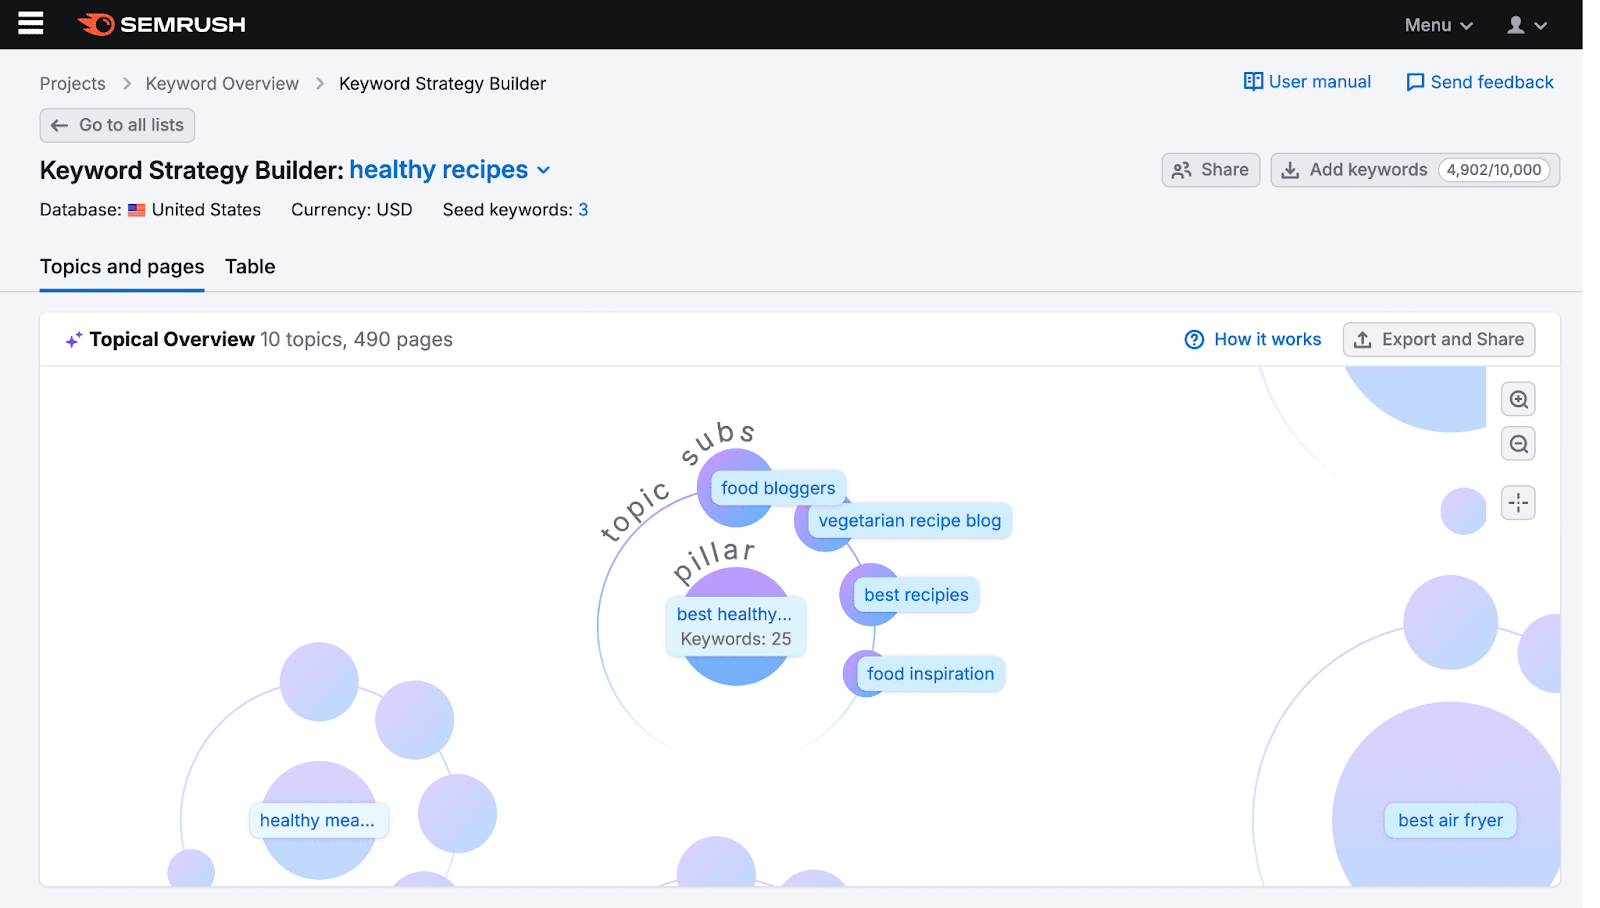Switch to the Table tab
The height and width of the screenshot is (908, 1600).
[249, 267]
